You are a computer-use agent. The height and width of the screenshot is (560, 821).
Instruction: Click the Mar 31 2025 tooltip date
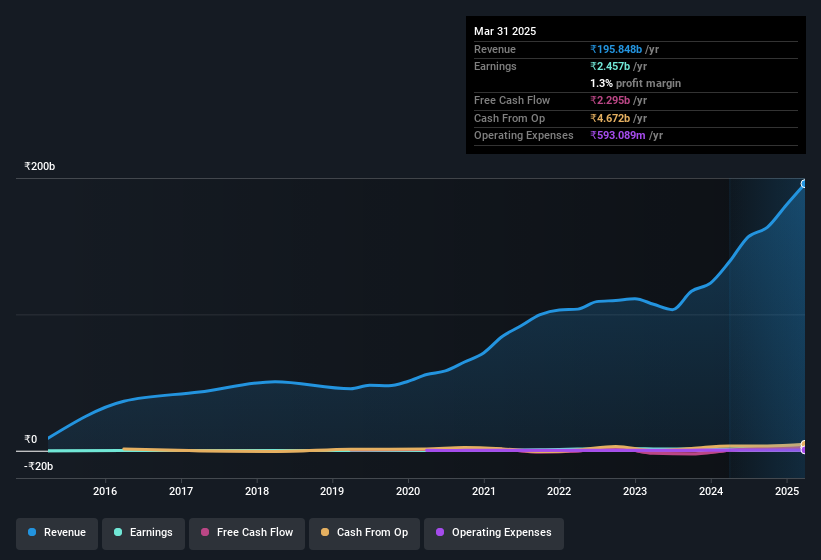tap(505, 31)
